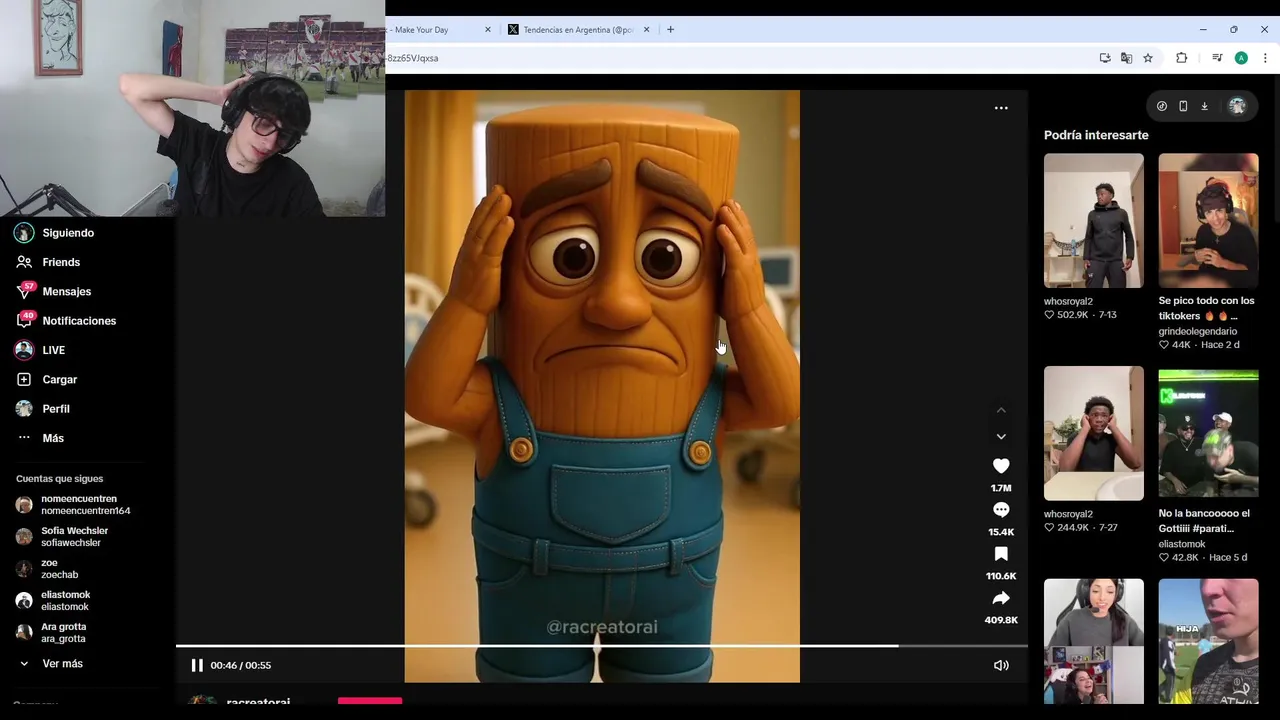The width and height of the screenshot is (1280, 720).
Task: Like the video with the heart icon
Action: click(x=1001, y=466)
